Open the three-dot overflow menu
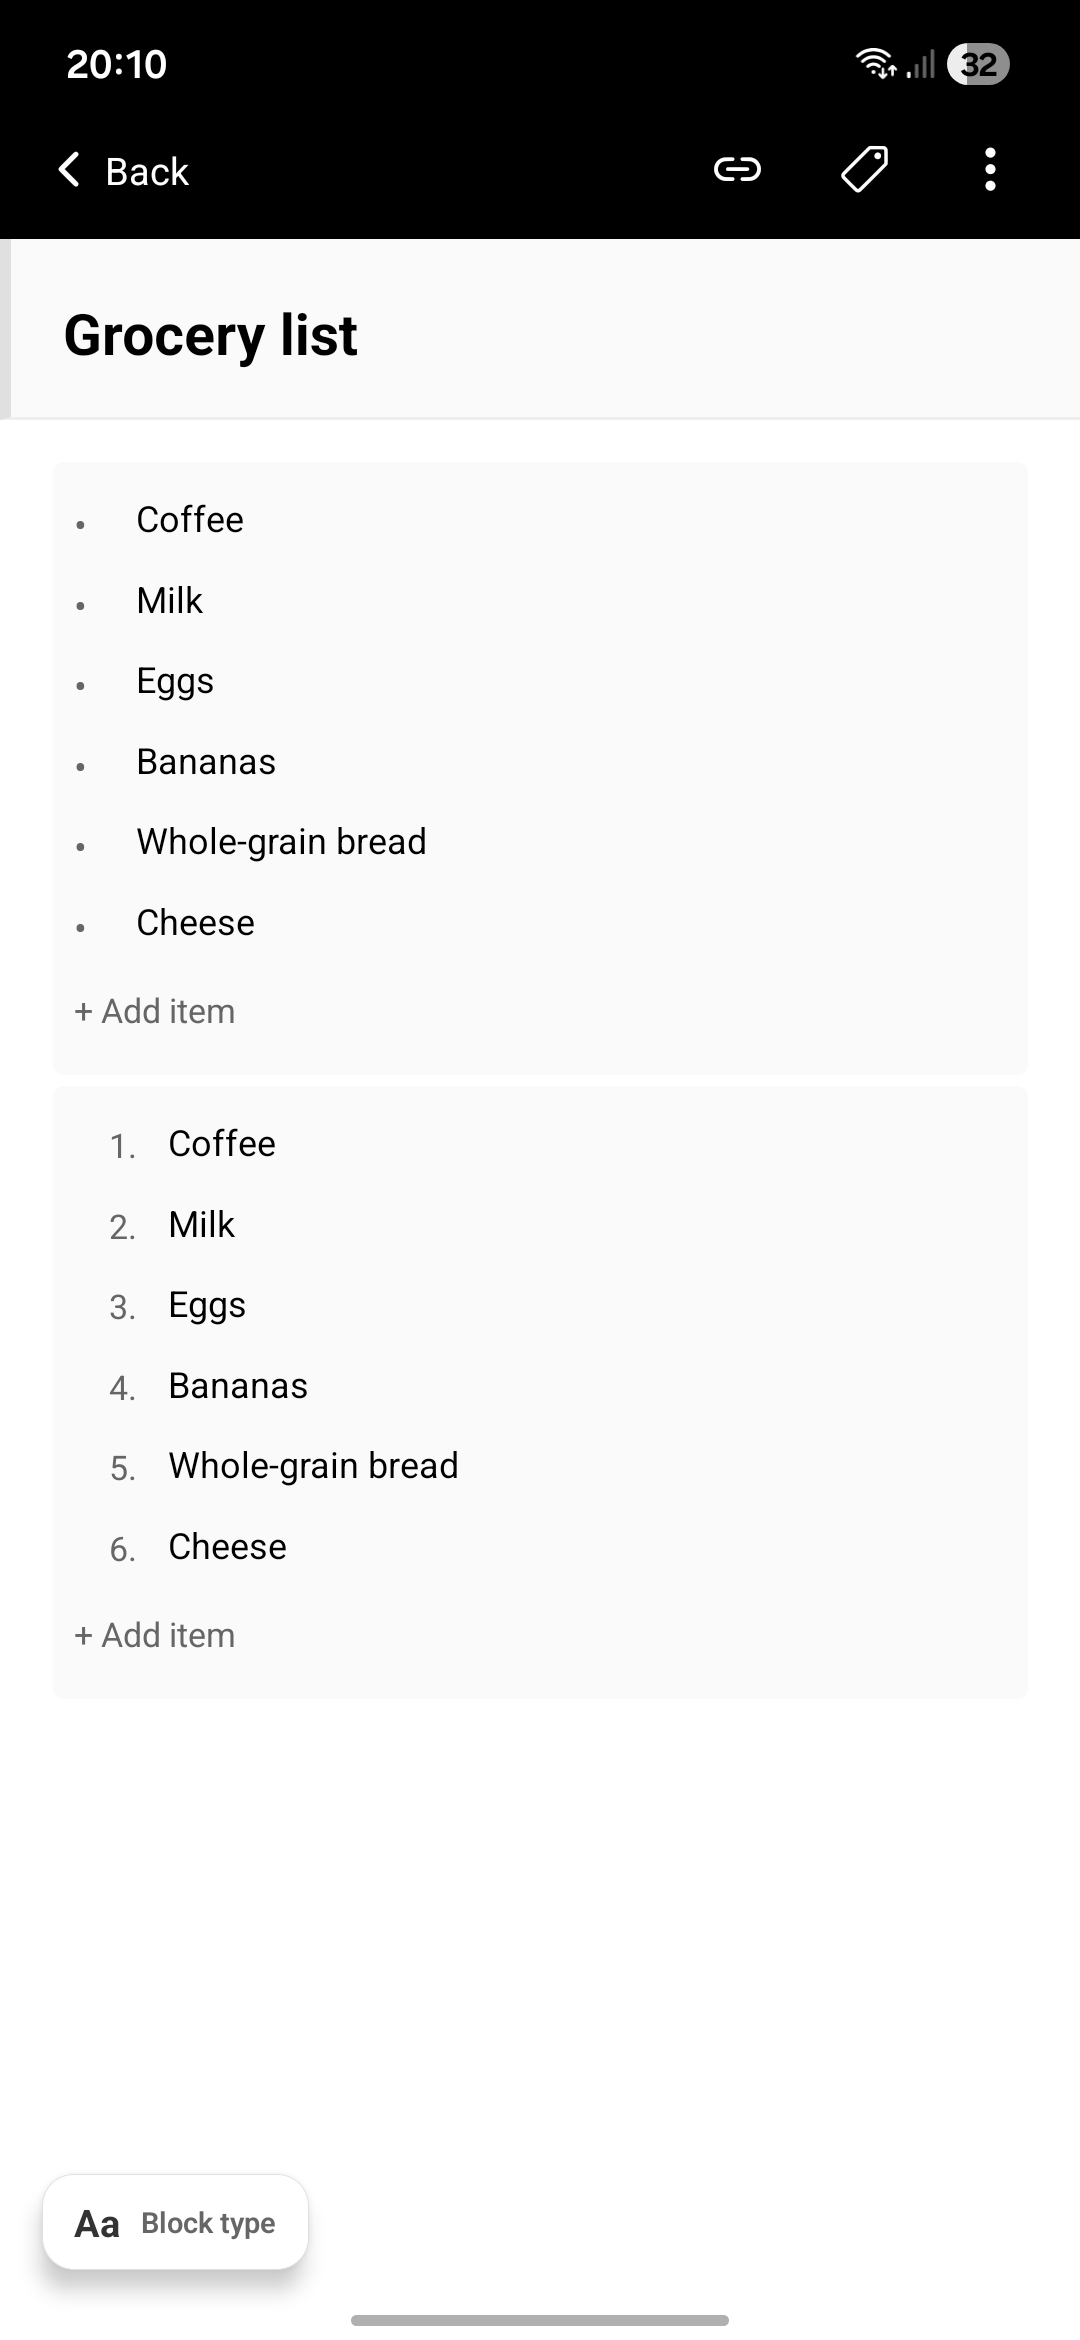The width and height of the screenshot is (1080, 2340). [990, 170]
